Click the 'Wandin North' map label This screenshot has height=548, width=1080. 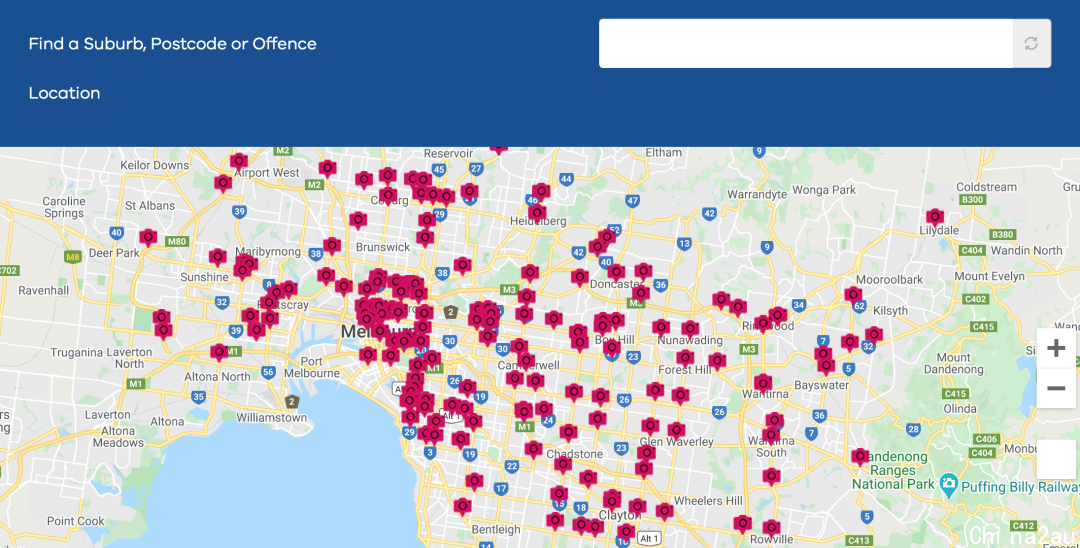pyautogui.click(x=1026, y=251)
